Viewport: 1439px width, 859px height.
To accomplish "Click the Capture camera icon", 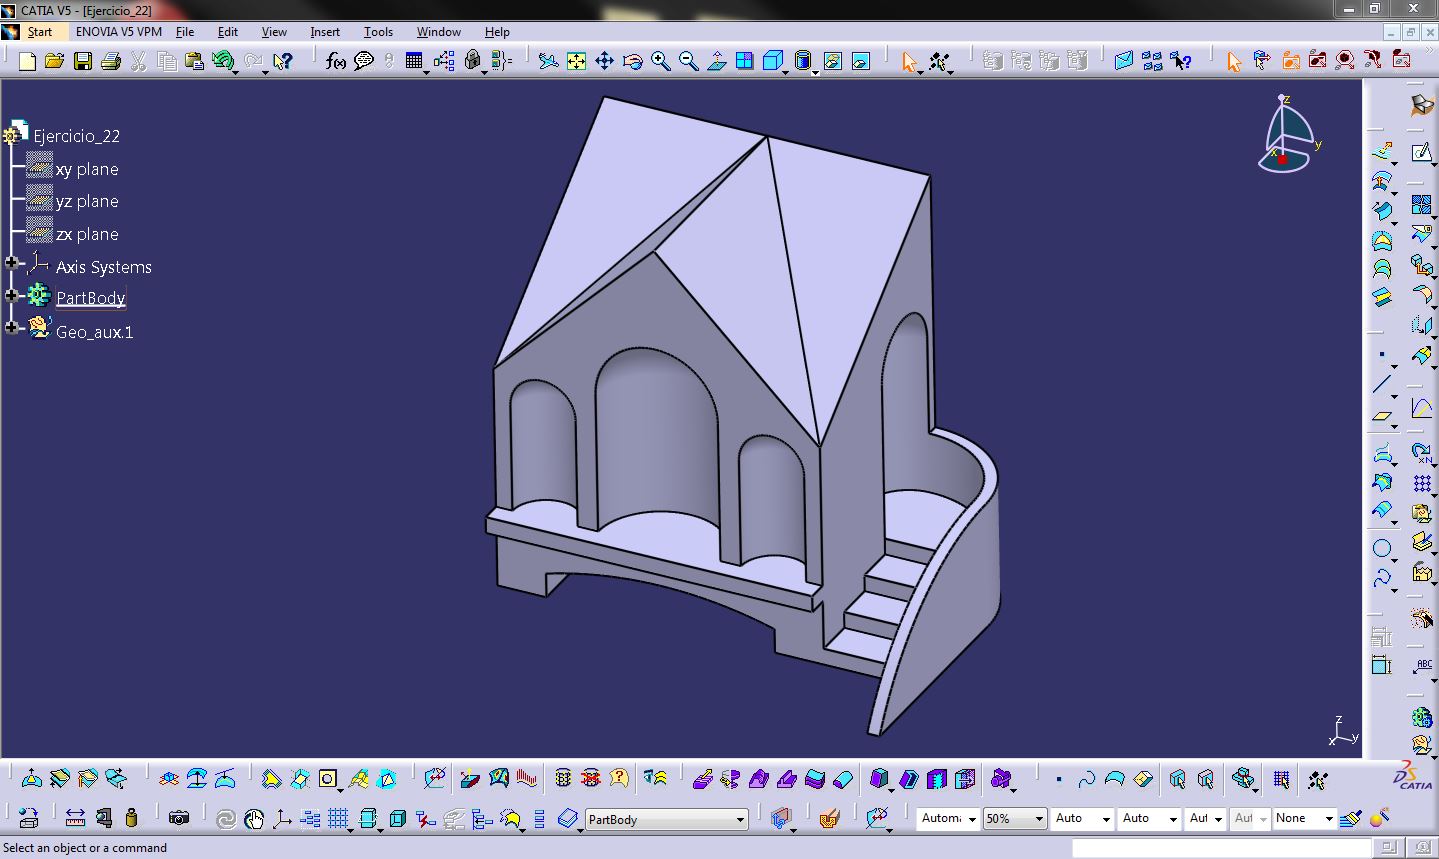I will (x=178, y=818).
